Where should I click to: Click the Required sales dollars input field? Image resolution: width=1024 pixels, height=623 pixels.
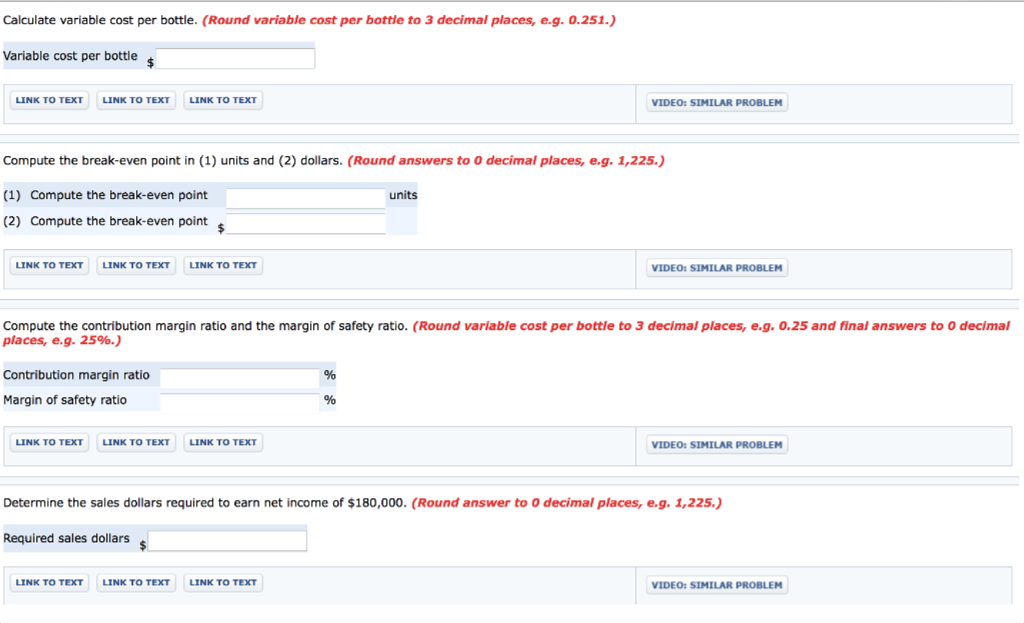[227, 539]
